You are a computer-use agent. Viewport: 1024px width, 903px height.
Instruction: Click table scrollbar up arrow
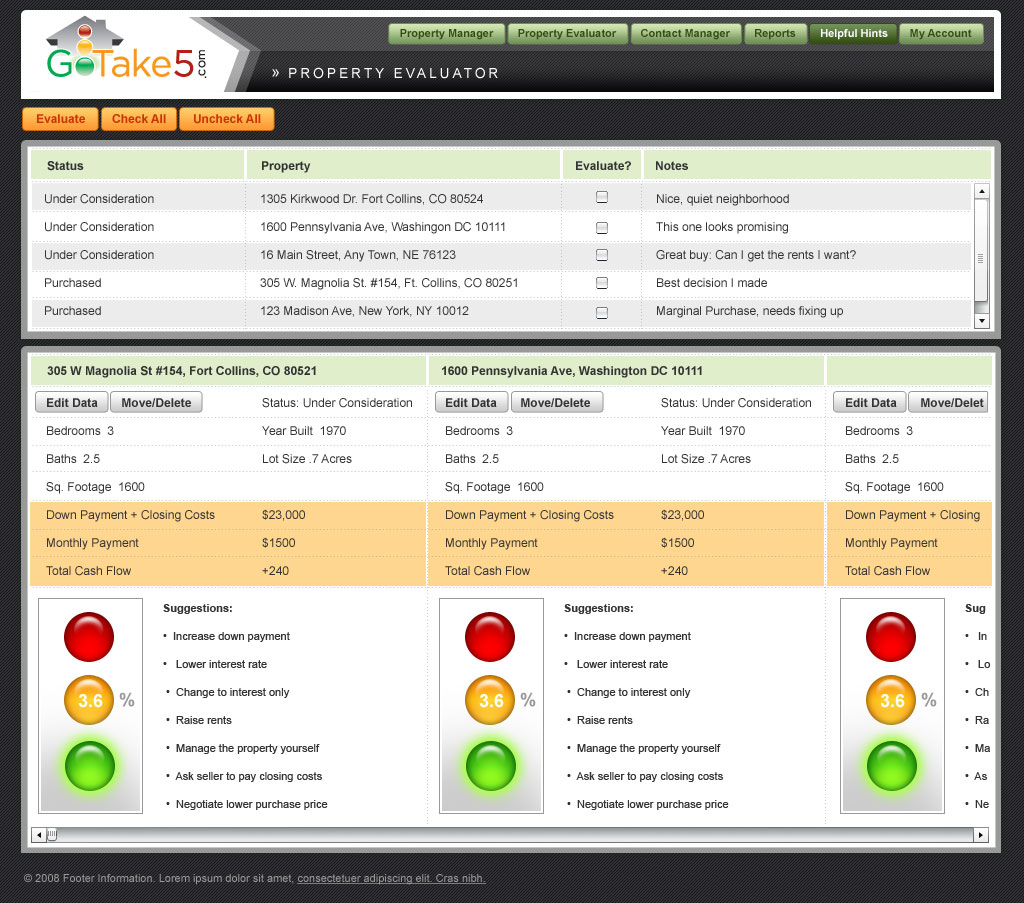[x=981, y=191]
